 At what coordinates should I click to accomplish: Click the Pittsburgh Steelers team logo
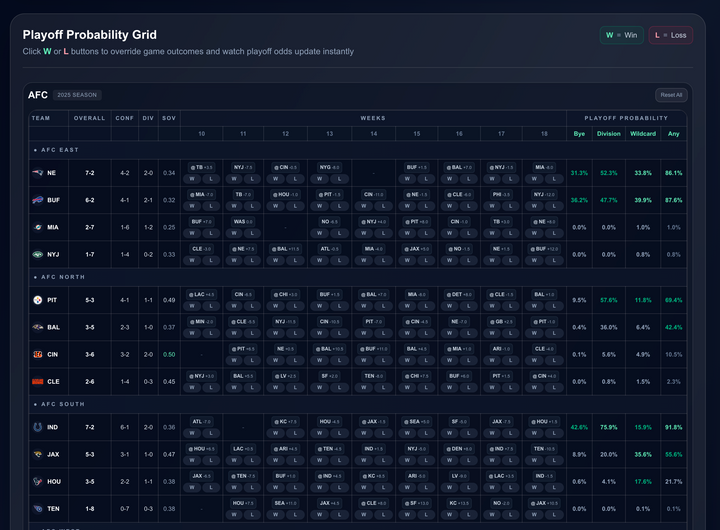point(38,299)
